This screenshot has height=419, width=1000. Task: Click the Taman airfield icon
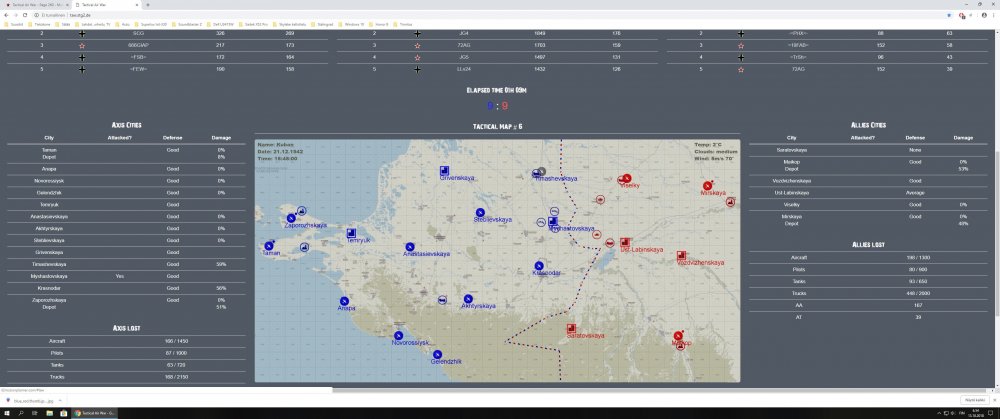click(268, 246)
